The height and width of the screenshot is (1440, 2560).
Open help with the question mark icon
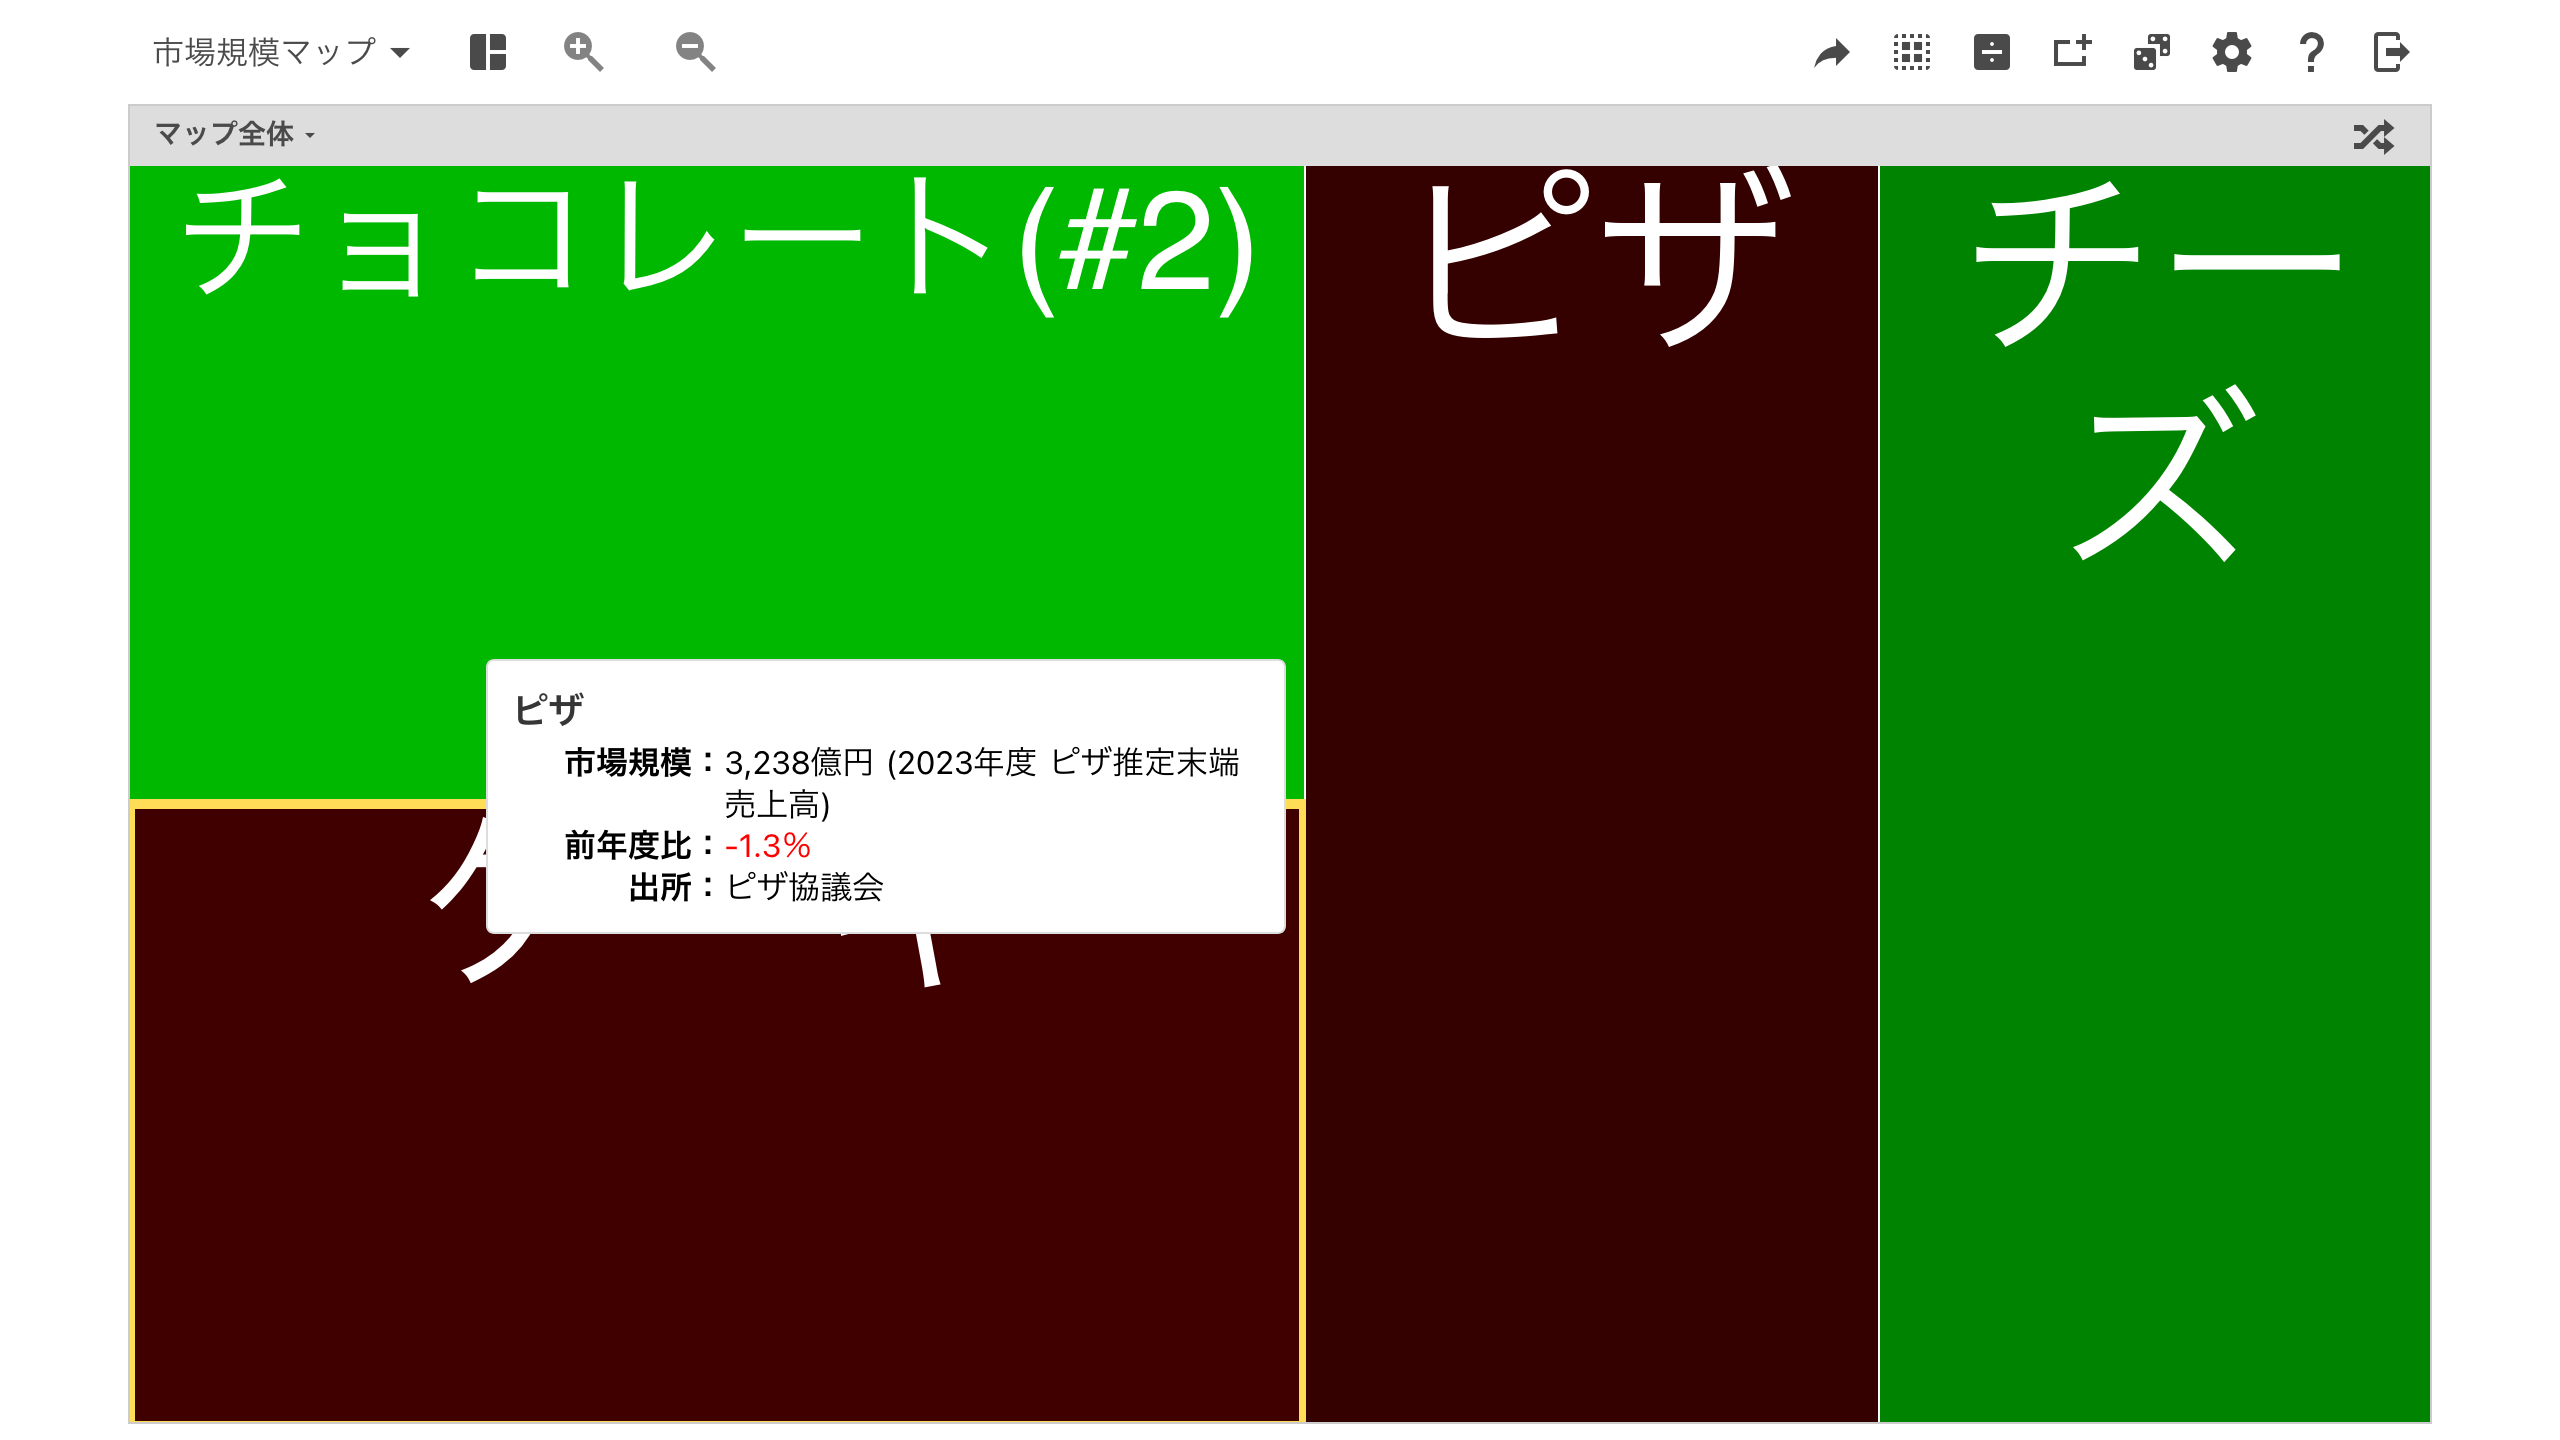point(2312,52)
